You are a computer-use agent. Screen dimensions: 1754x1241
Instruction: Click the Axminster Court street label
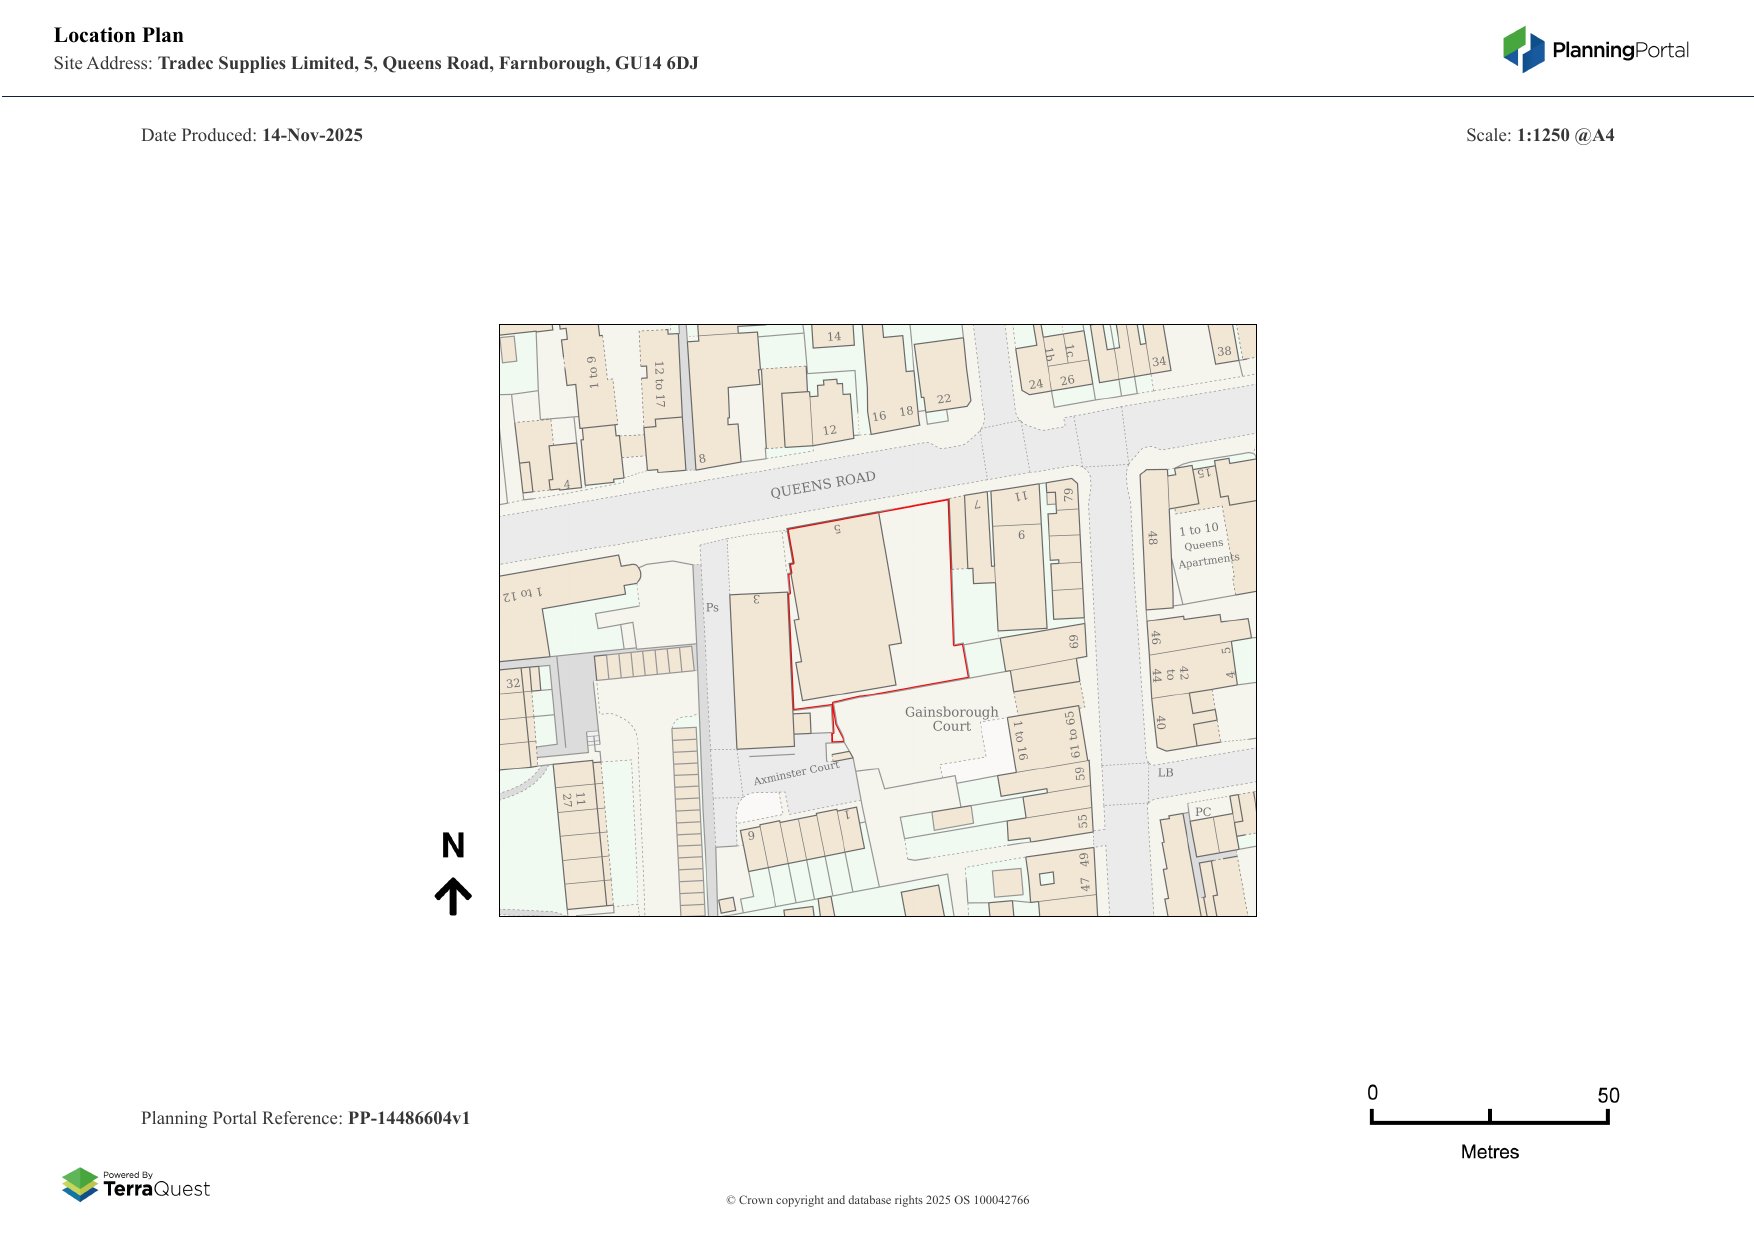coord(796,774)
